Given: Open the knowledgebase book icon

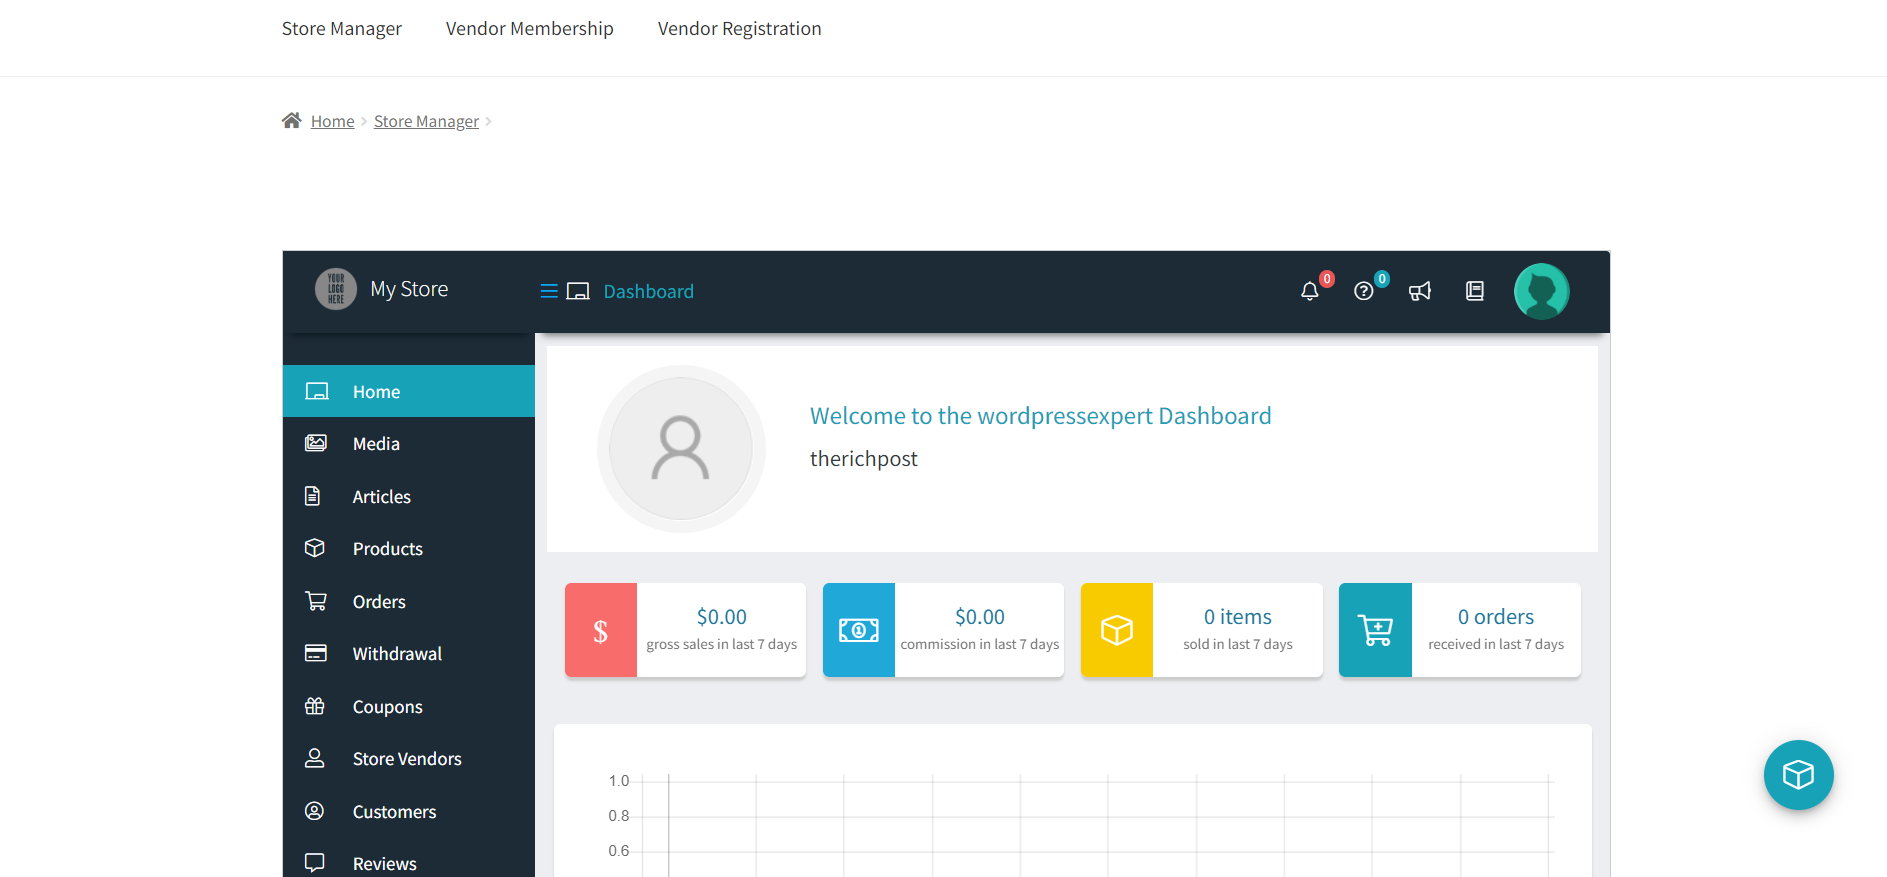Looking at the screenshot, I should (1474, 291).
